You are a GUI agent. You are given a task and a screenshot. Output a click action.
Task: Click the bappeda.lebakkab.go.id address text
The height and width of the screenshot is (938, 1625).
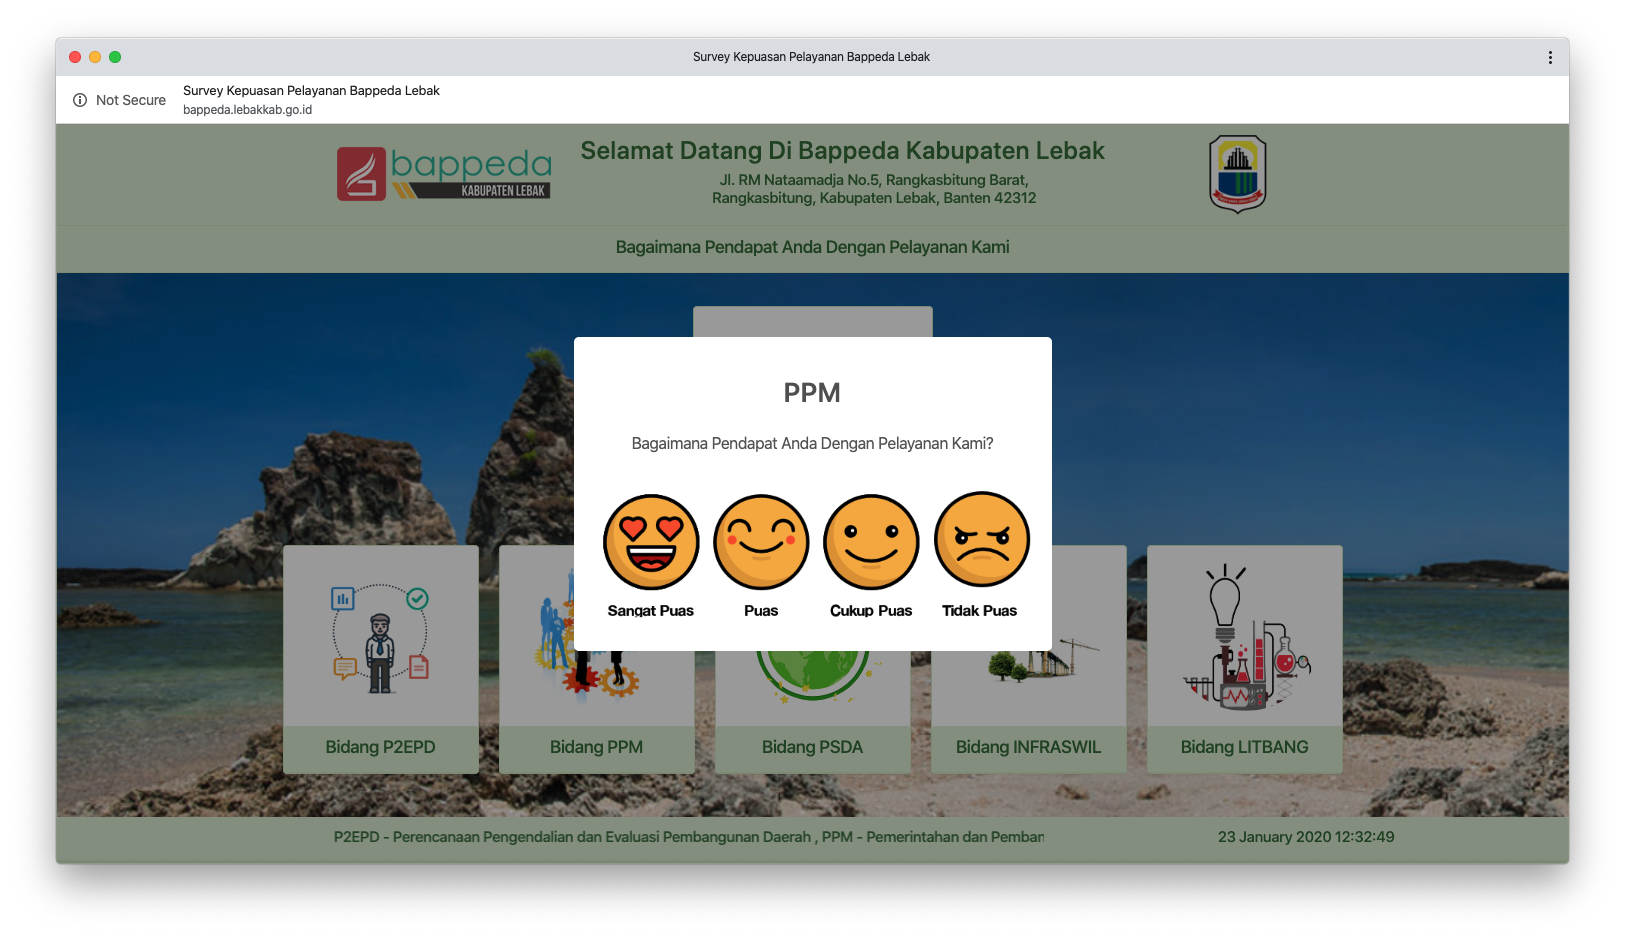(246, 109)
